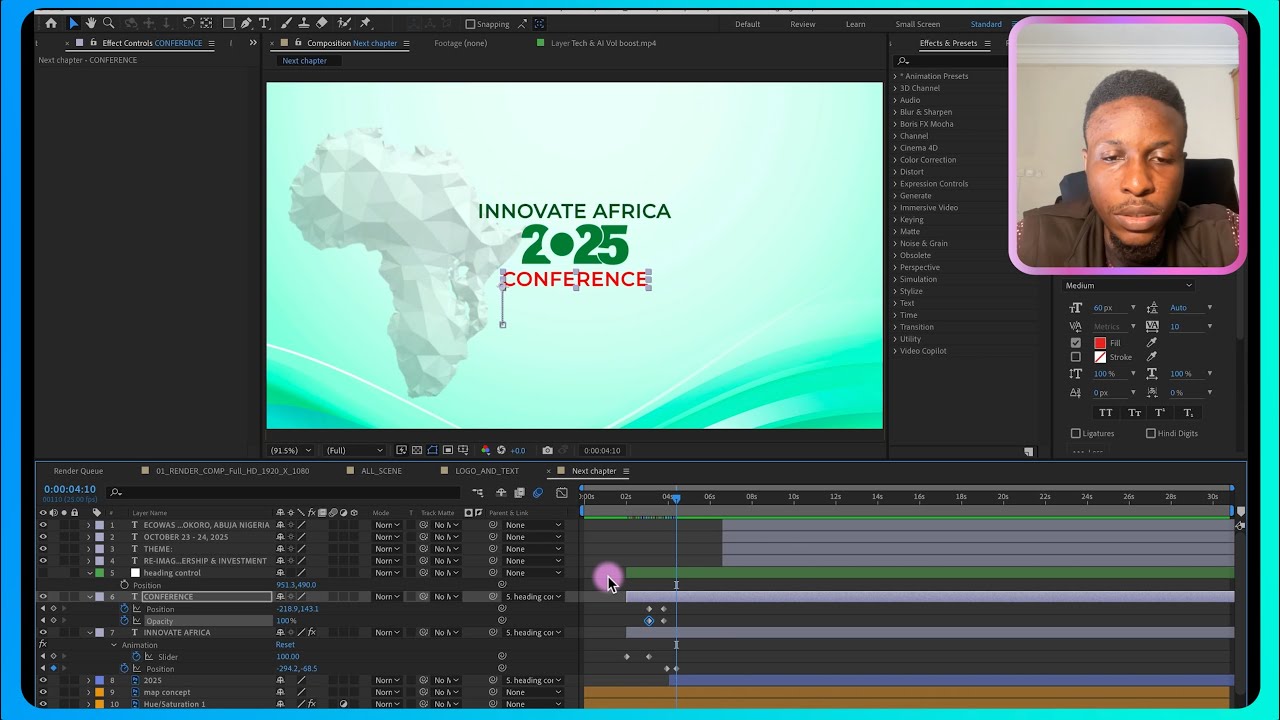The width and height of the screenshot is (1280, 720).
Task: Apply Small Caps text style
Action: click(1134, 413)
